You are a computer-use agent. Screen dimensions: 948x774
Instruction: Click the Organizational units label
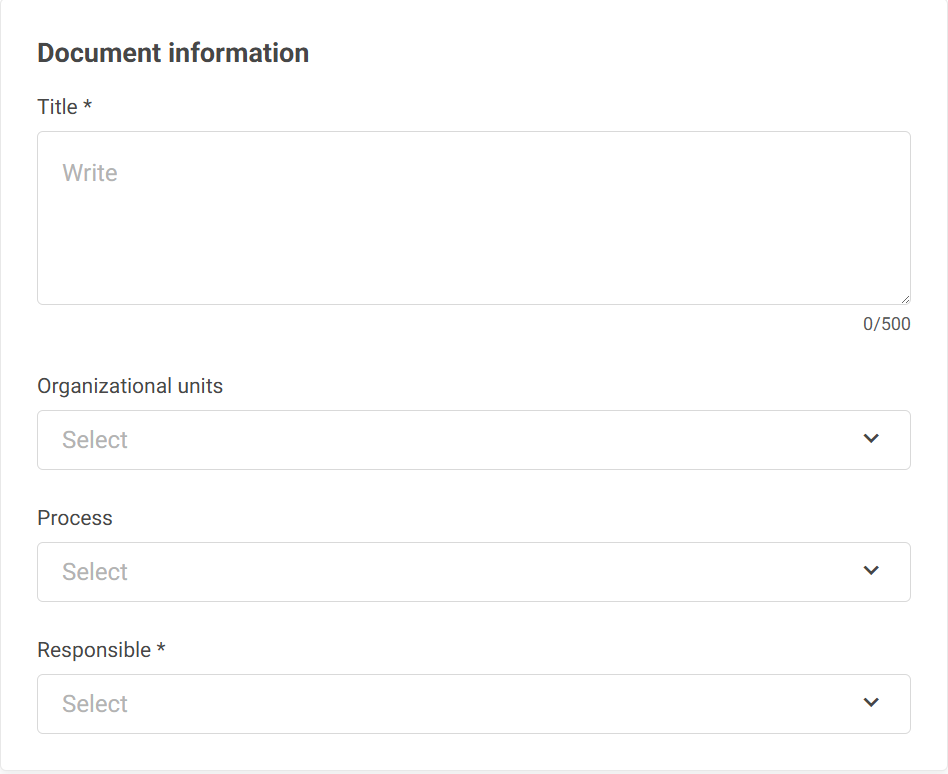(x=130, y=386)
